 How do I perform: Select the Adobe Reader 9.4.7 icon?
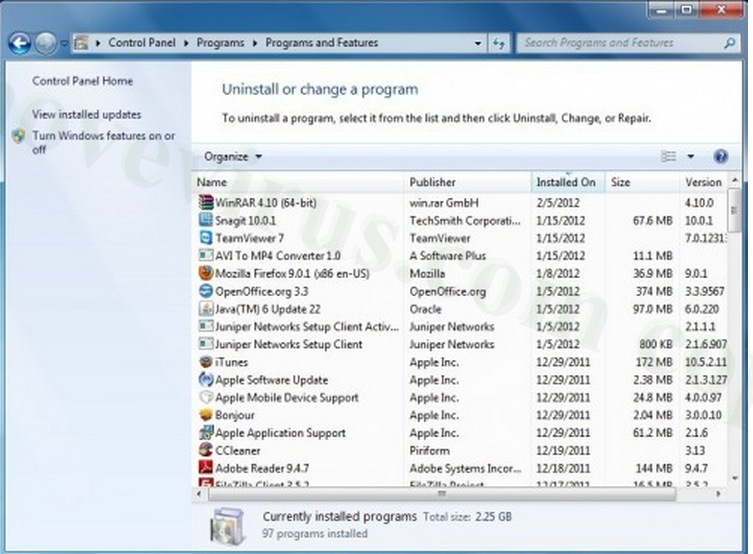tap(206, 468)
